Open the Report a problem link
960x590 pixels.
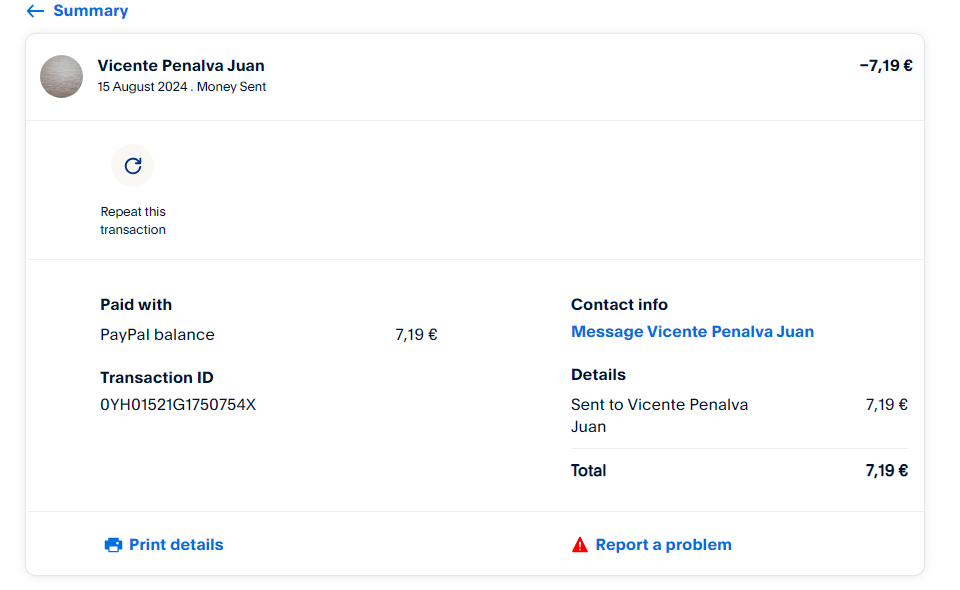pyautogui.click(x=663, y=545)
